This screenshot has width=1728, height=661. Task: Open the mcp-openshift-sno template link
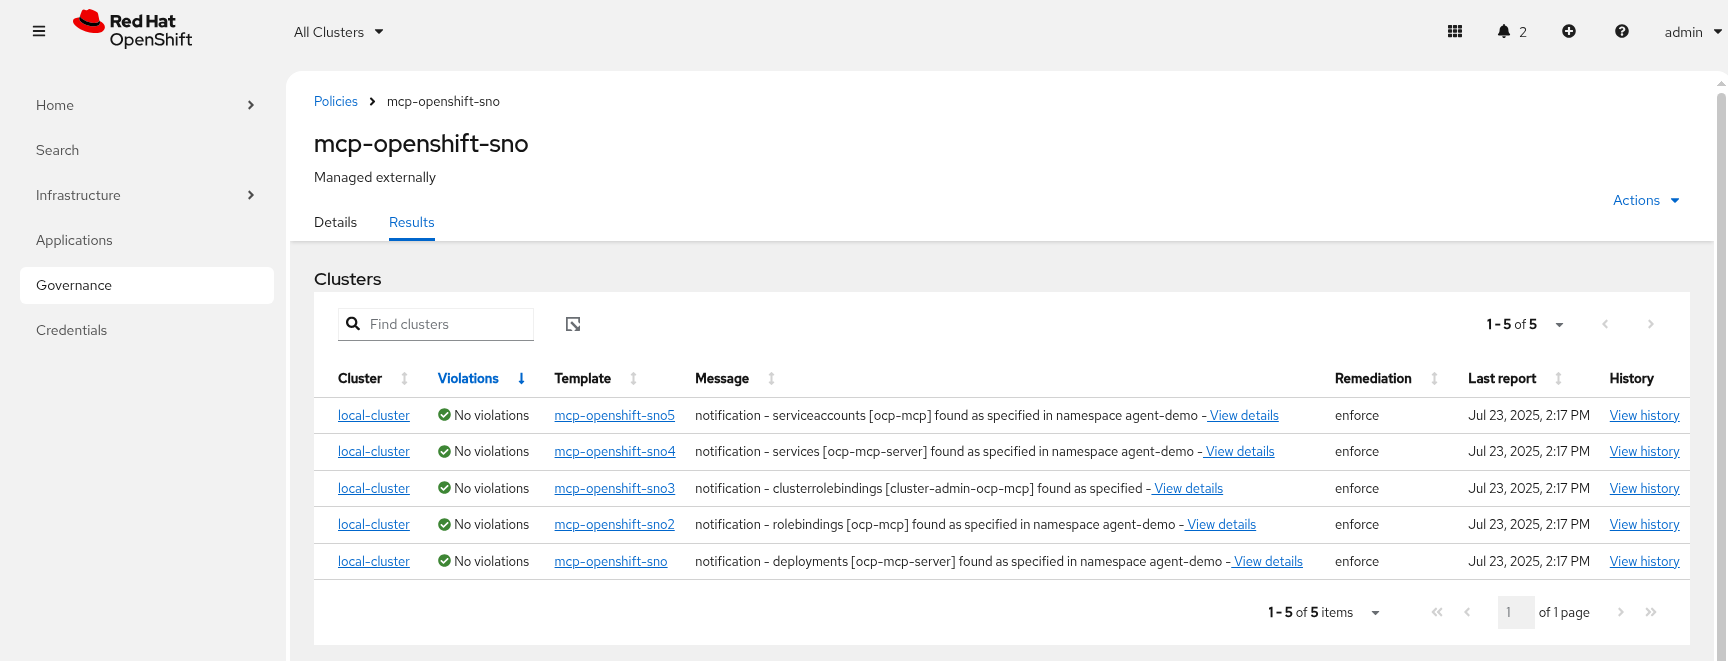[611, 561]
